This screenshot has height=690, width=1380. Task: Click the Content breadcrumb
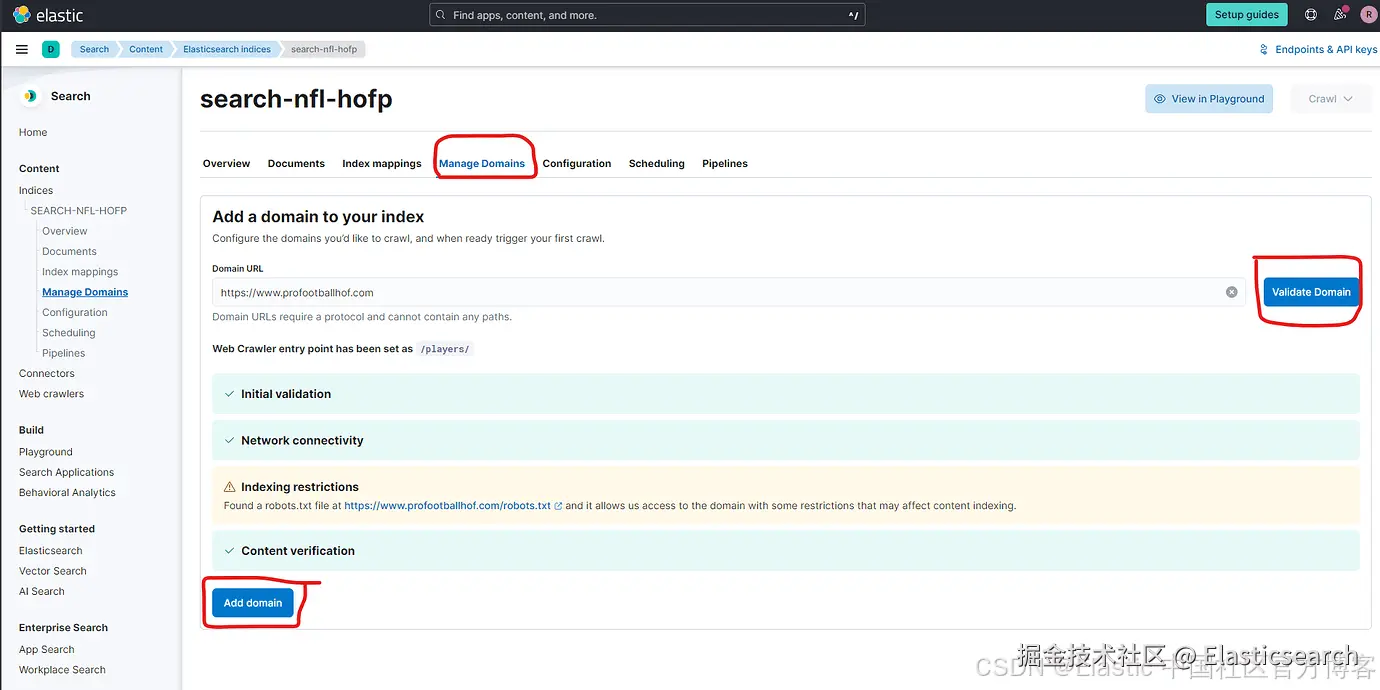(x=146, y=49)
